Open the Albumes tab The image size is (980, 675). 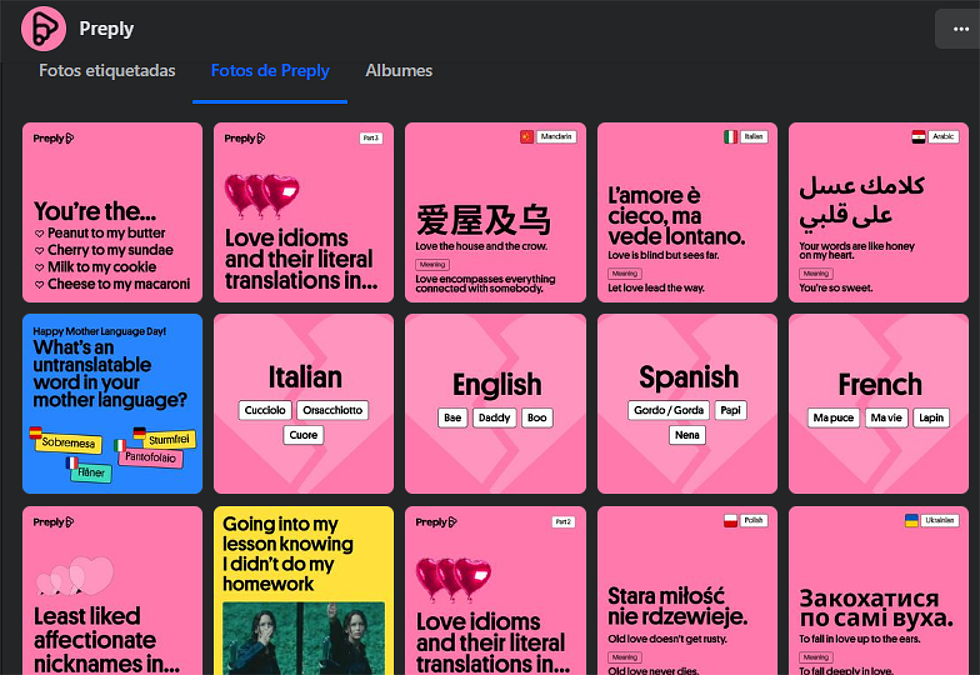tap(398, 70)
